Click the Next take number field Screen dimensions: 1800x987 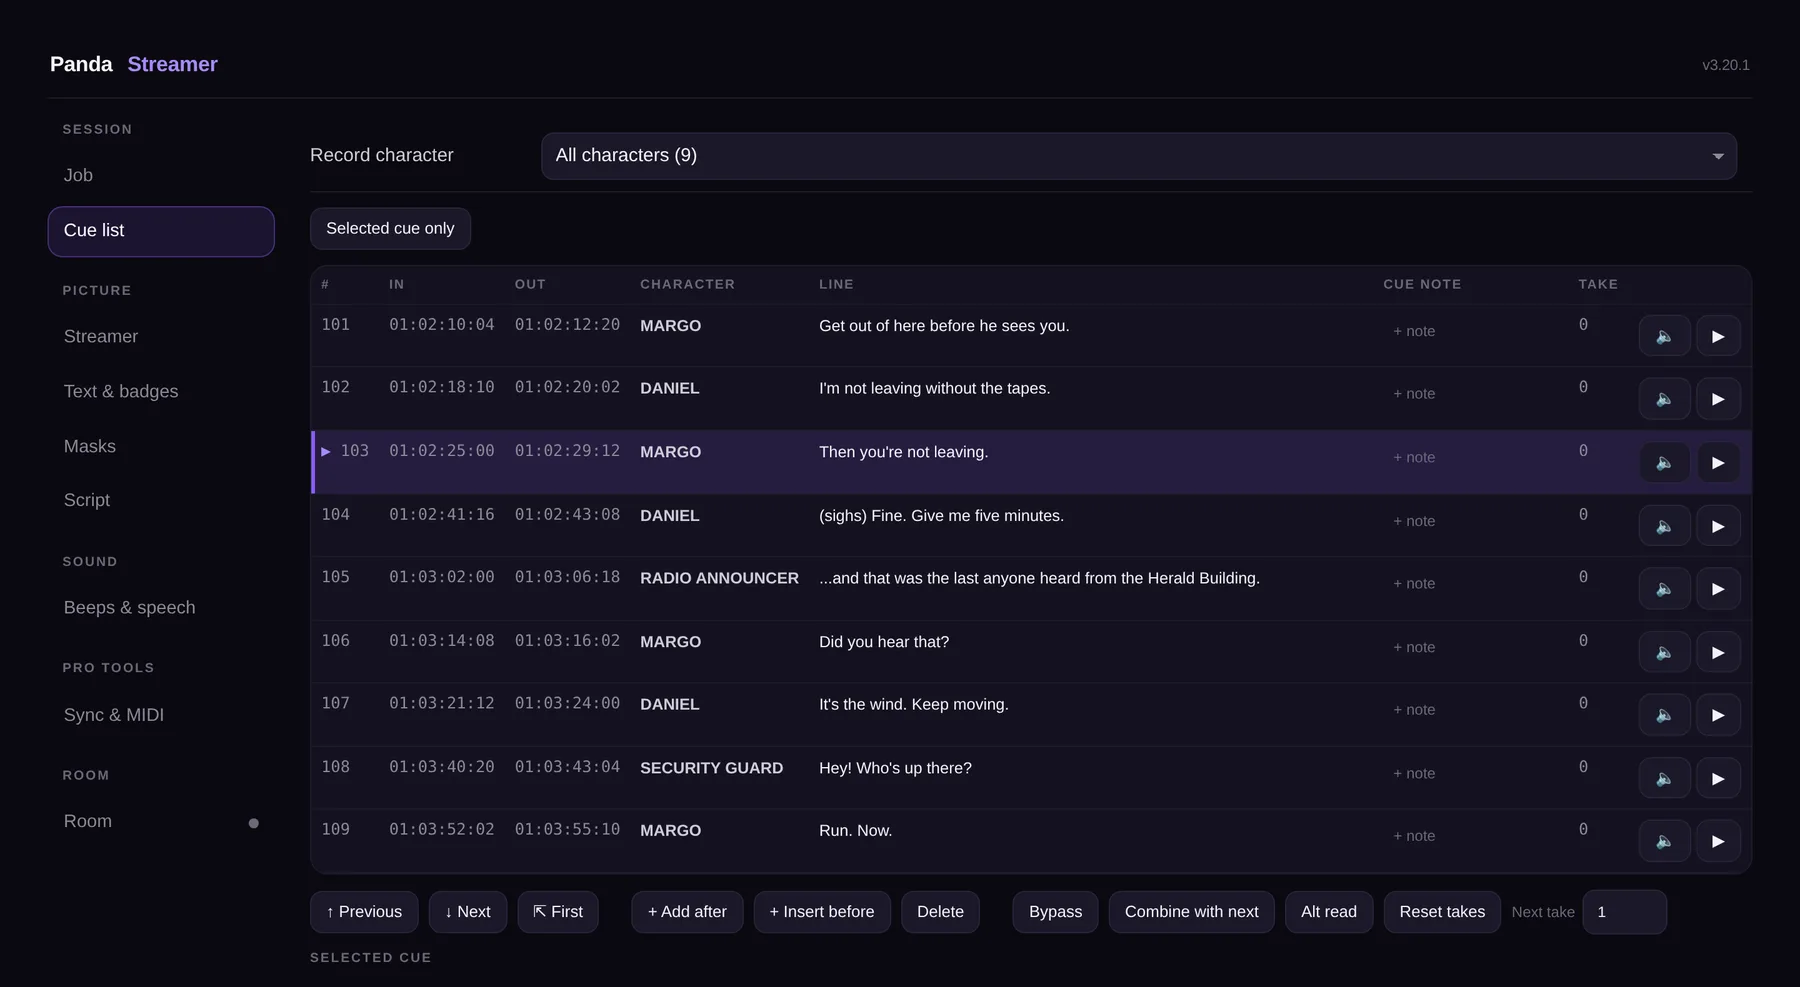[1624, 912]
